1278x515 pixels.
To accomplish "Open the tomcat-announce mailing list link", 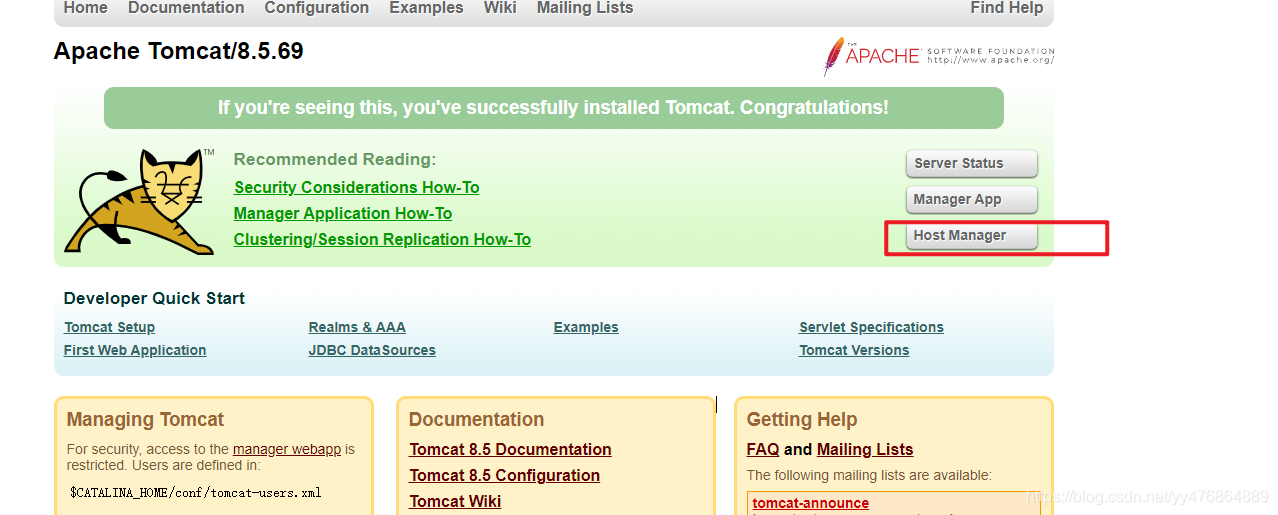I will pos(811,503).
